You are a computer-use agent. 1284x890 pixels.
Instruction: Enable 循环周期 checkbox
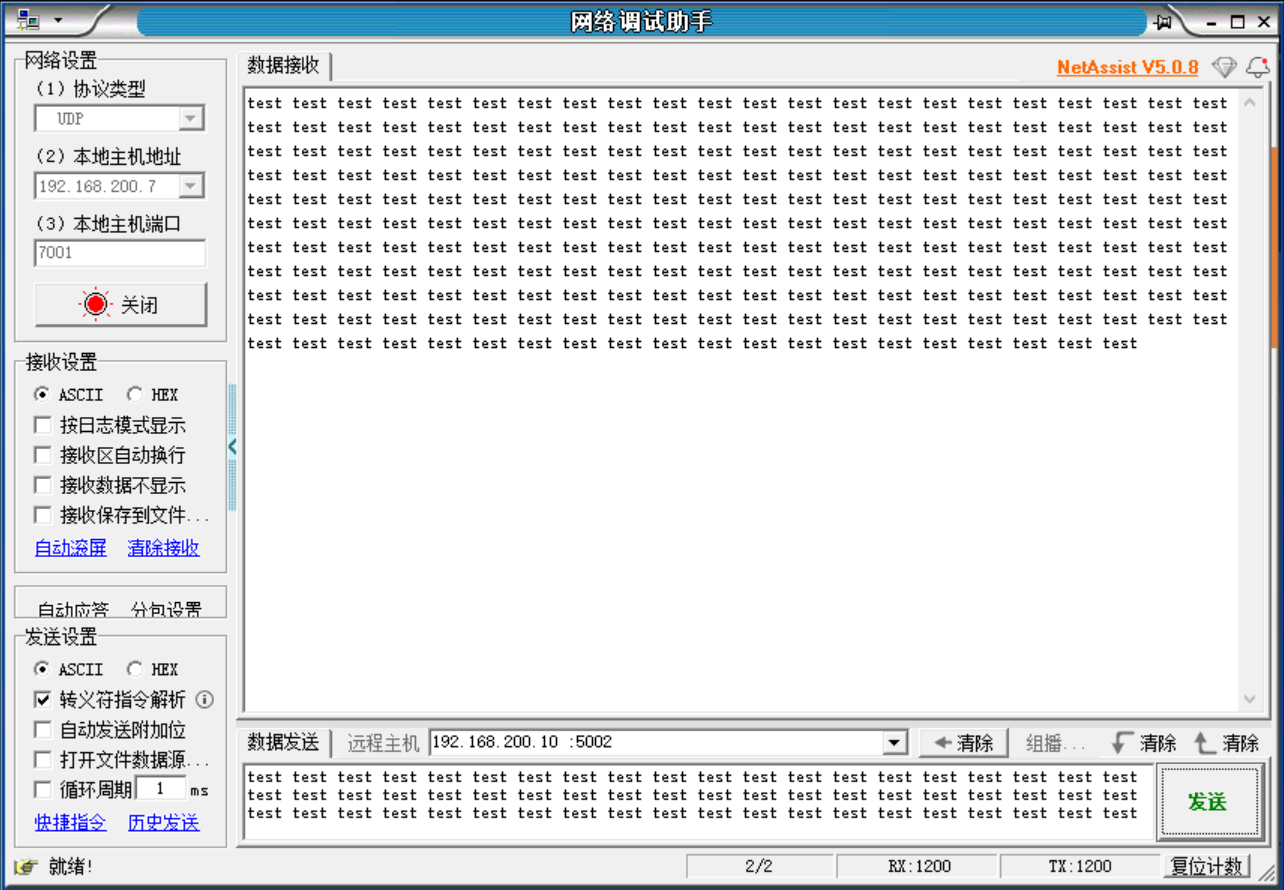[x=42, y=790]
